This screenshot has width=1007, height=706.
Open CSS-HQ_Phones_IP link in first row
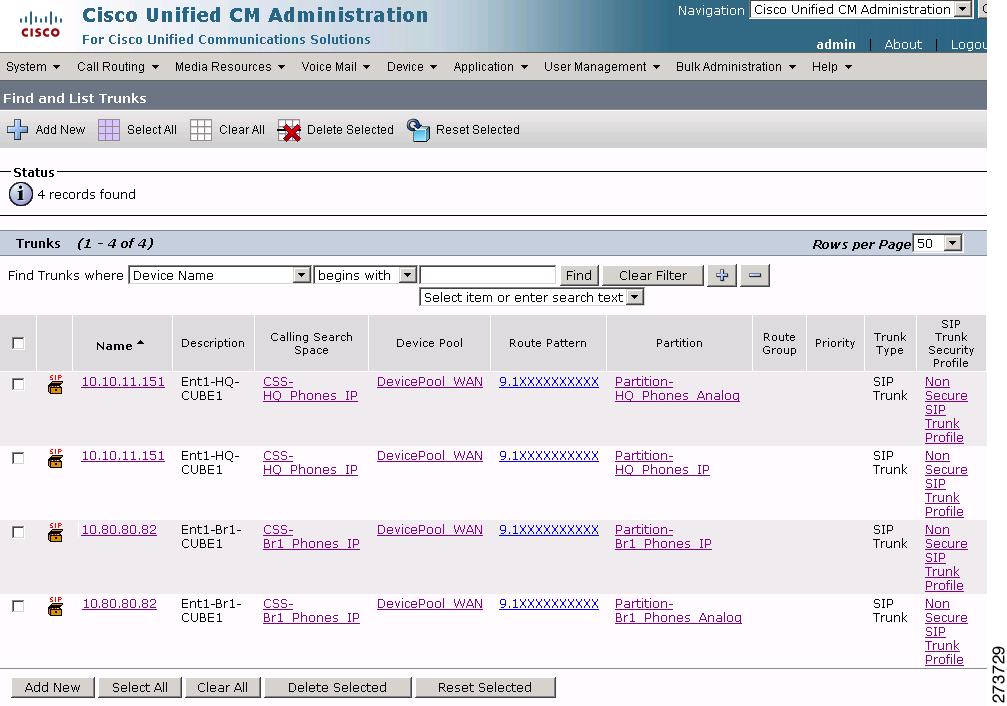point(310,389)
